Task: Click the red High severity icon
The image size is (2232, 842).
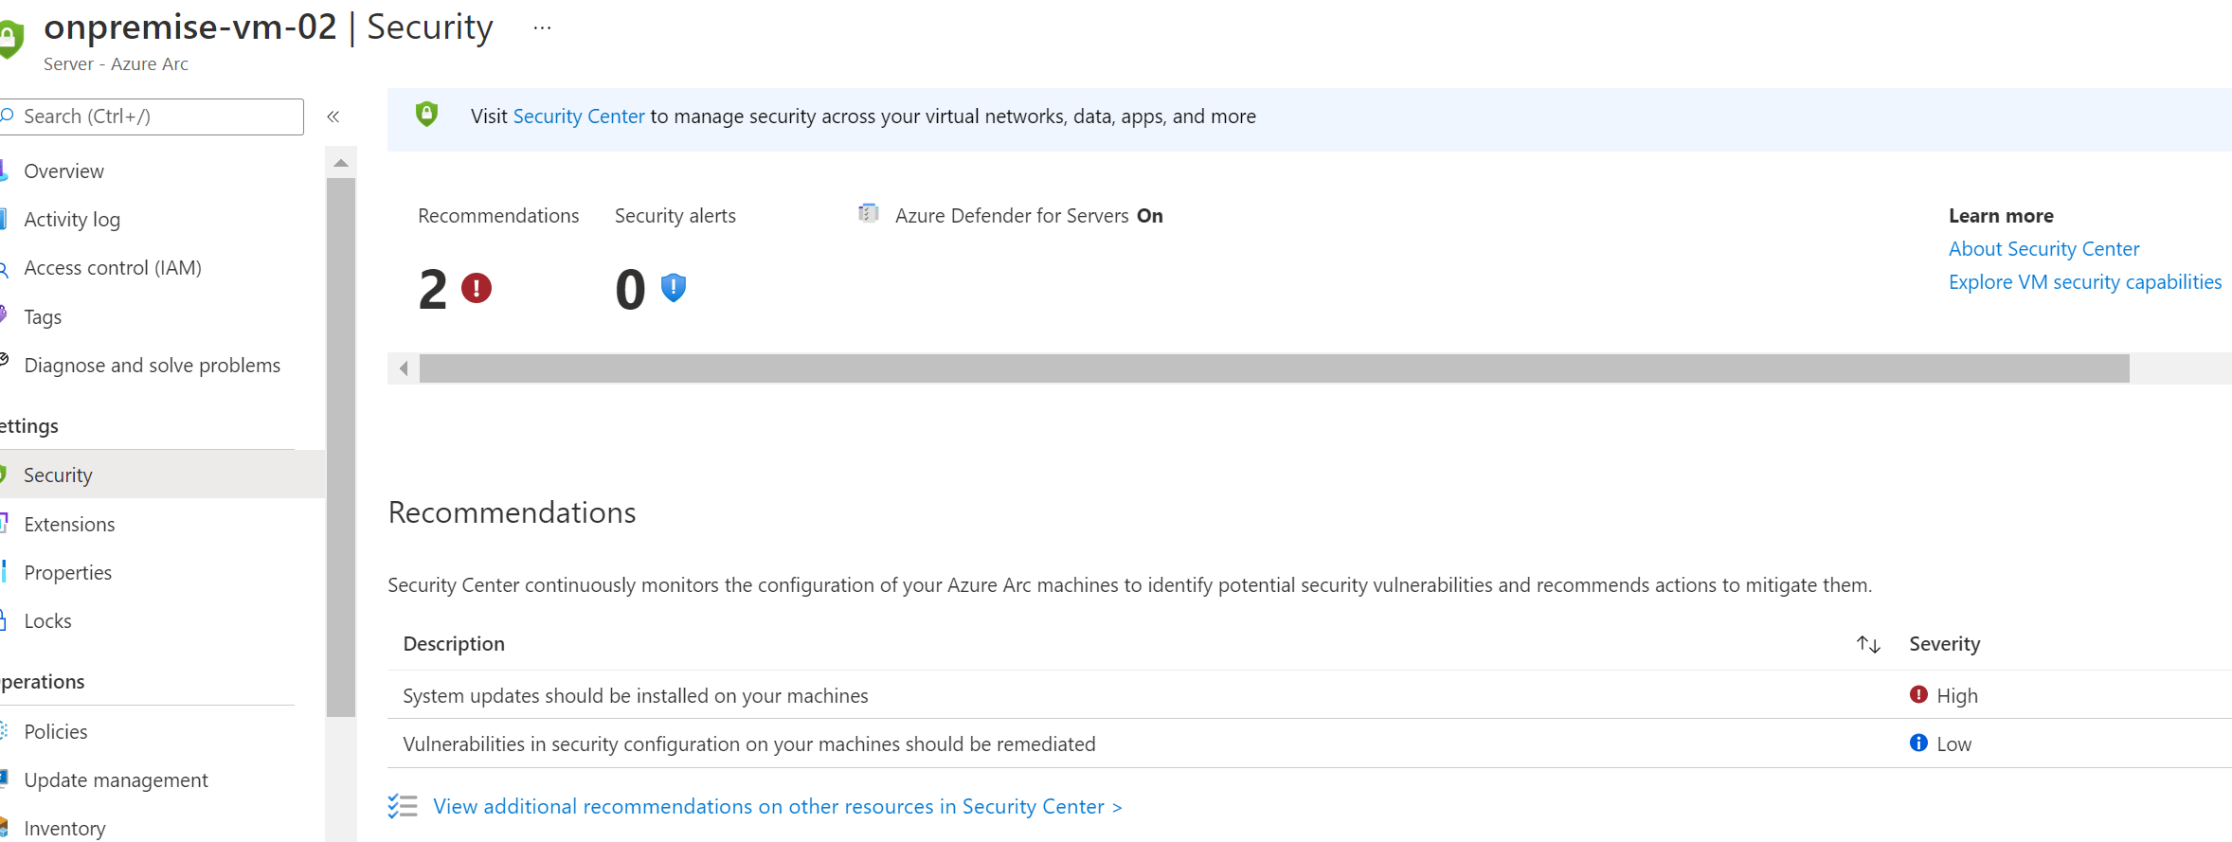Action: (1918, 694)
